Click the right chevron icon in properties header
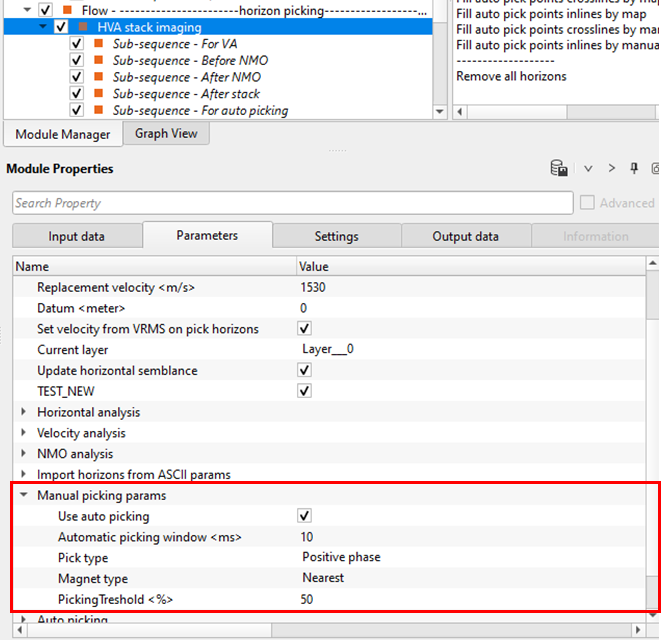Screen dimensions: 661x640 click(x=612, y=169)
